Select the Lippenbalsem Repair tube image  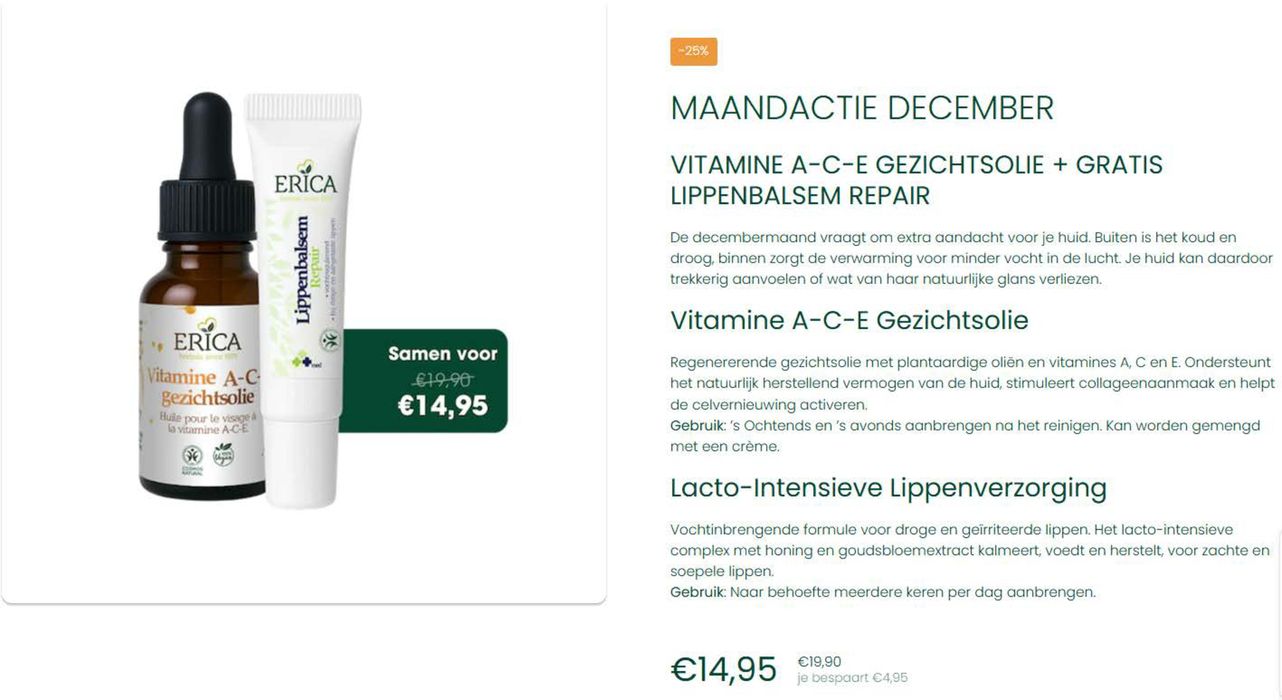302,300
